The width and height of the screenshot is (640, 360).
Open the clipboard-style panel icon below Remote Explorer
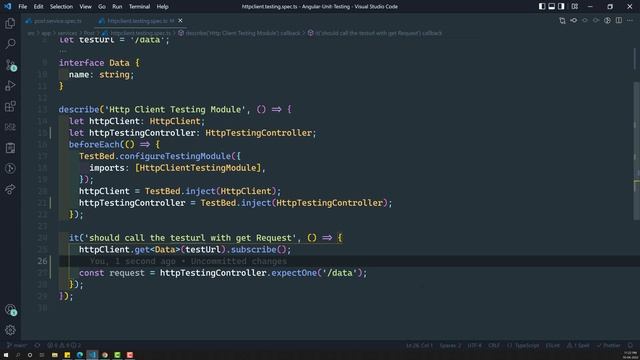pos(10,148)
